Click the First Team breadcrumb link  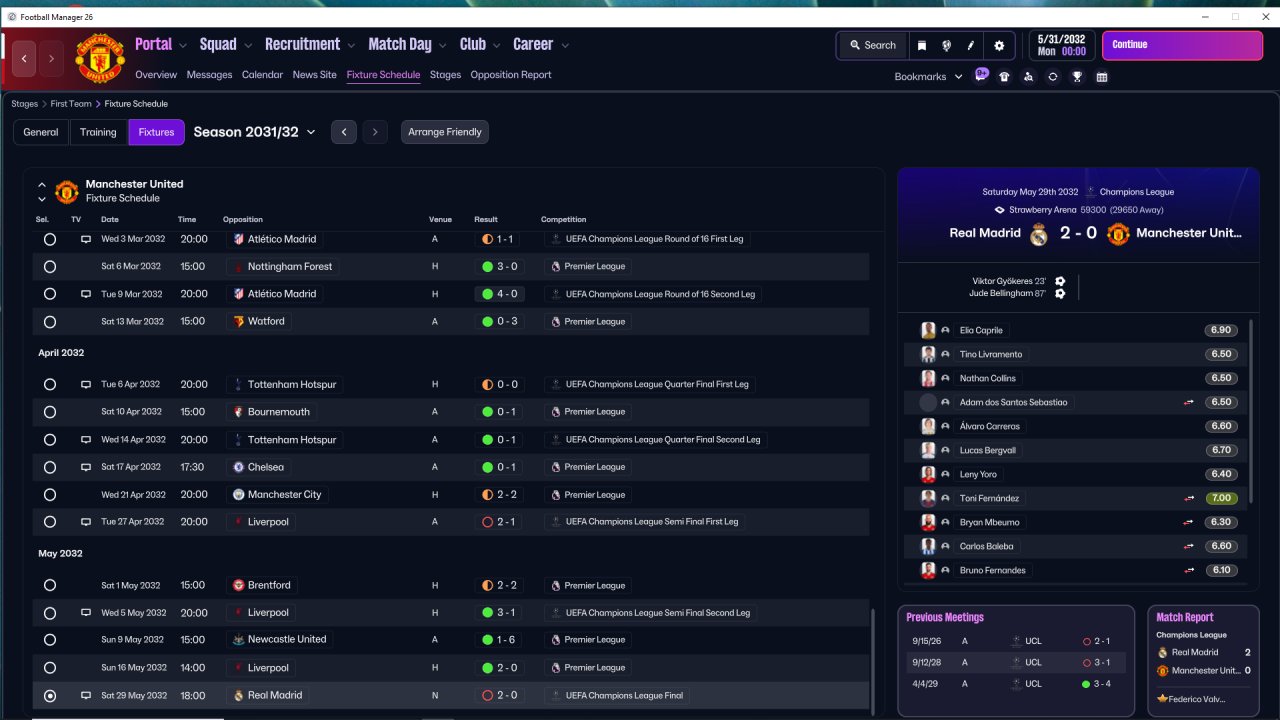click(72, 104)
